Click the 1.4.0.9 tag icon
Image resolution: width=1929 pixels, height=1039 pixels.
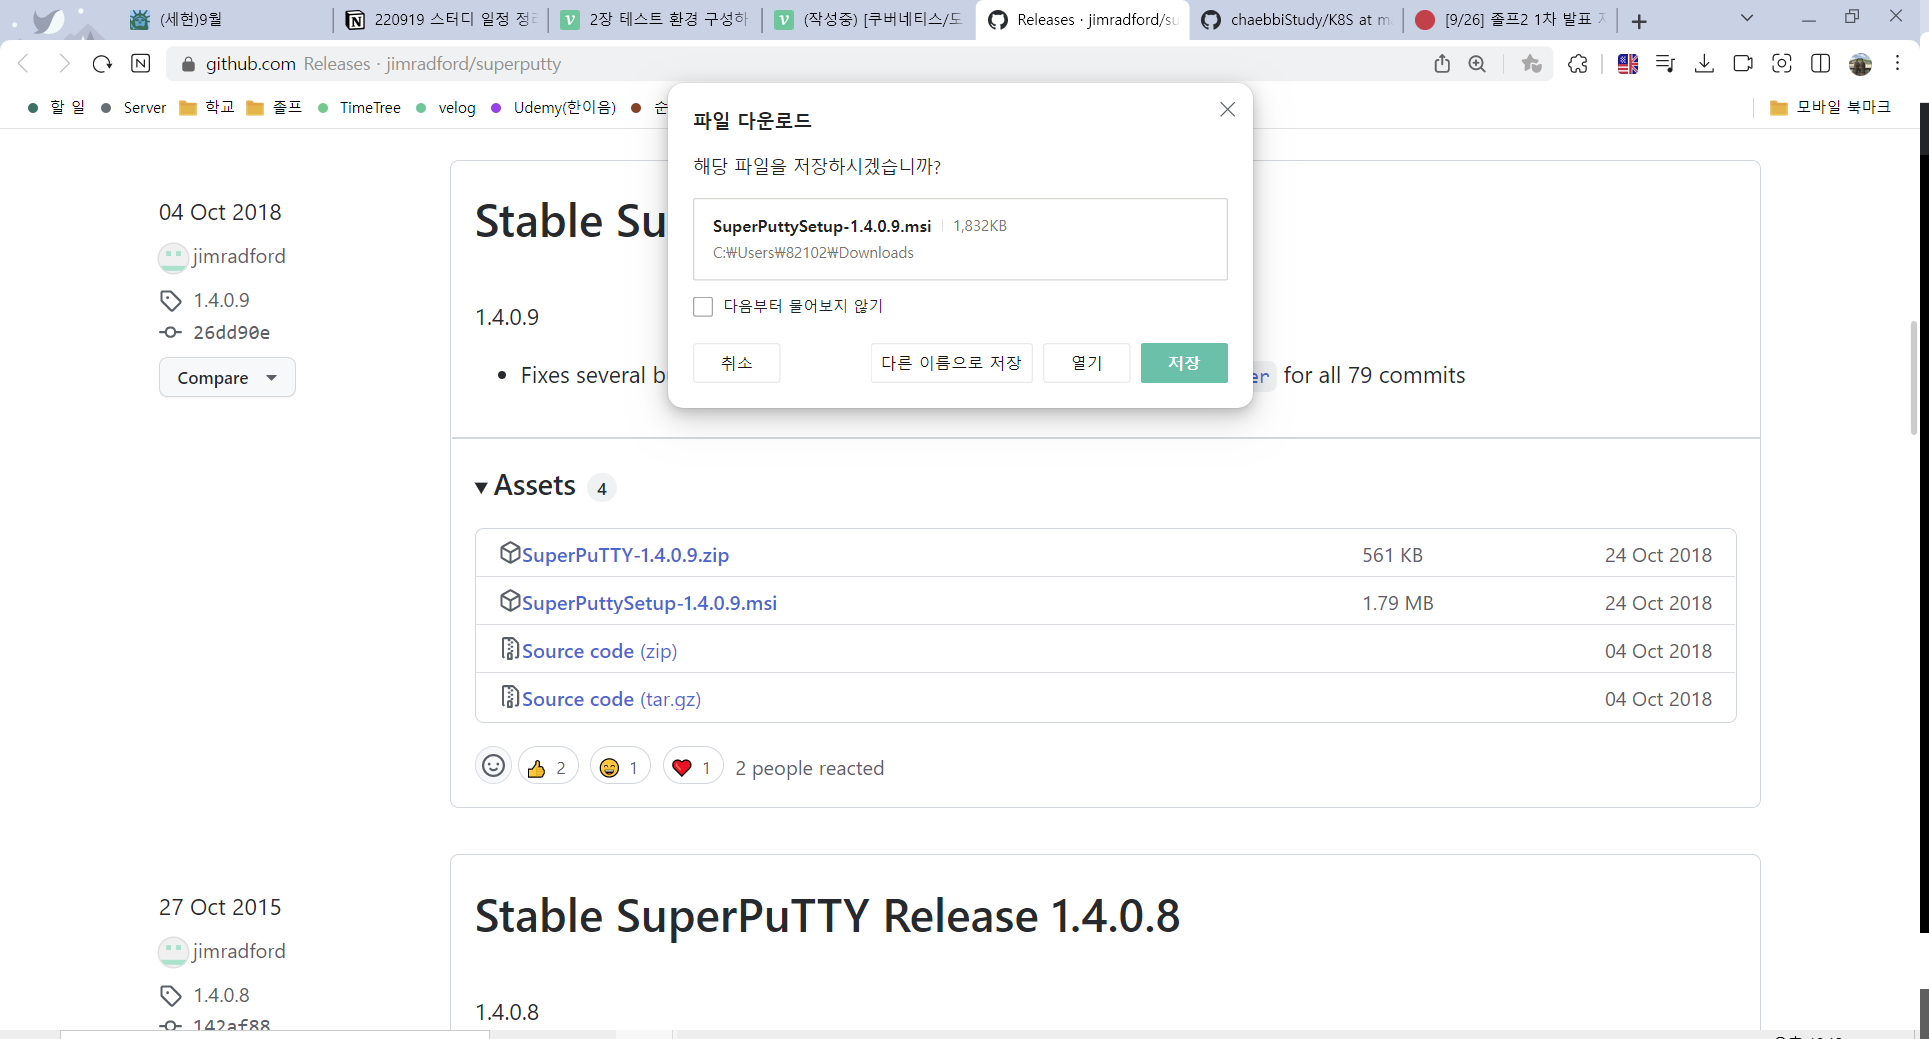[171, 301]
